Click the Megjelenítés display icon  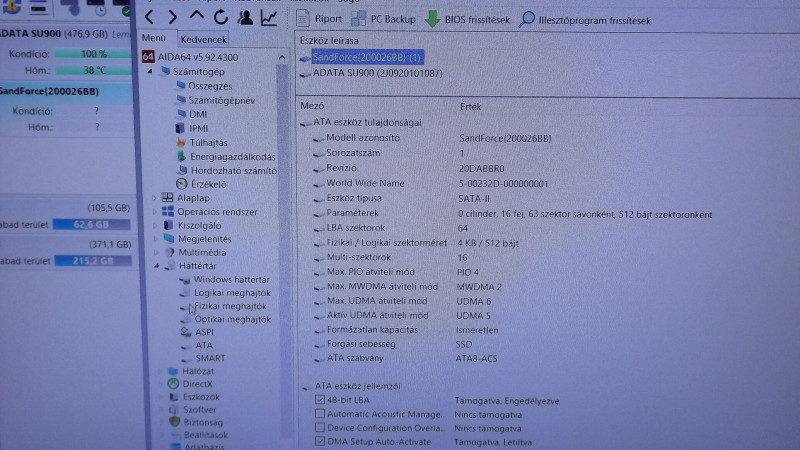pyautogui.click(x=169, y=238)
